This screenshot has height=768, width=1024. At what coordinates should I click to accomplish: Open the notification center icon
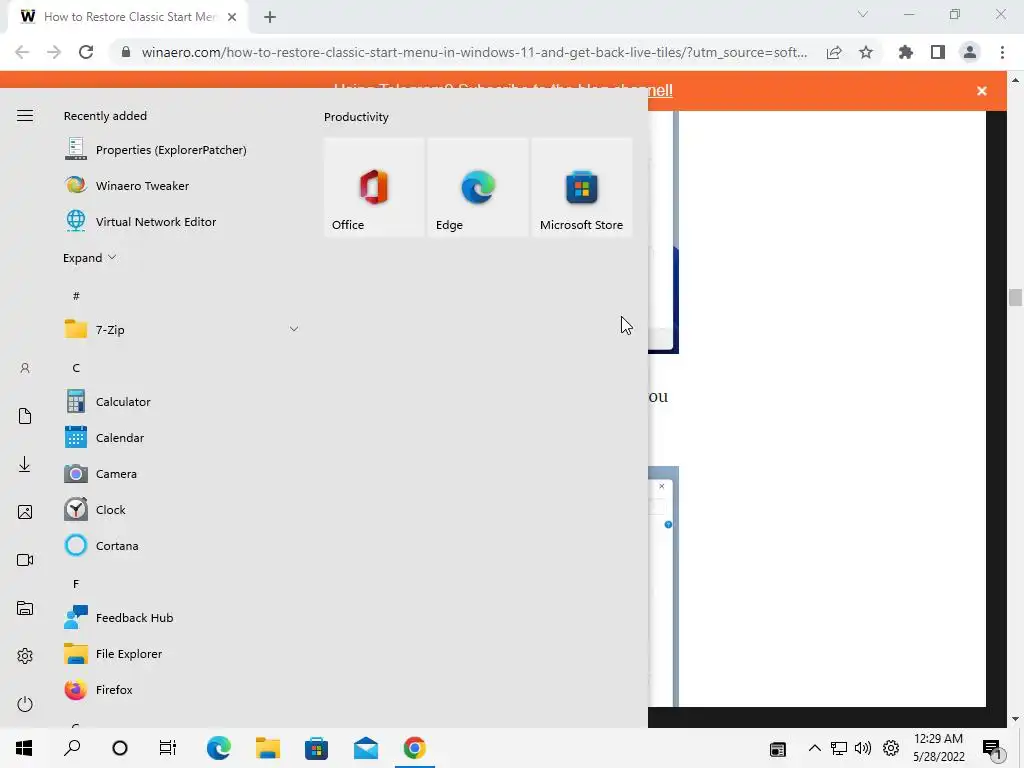[992, 748]
